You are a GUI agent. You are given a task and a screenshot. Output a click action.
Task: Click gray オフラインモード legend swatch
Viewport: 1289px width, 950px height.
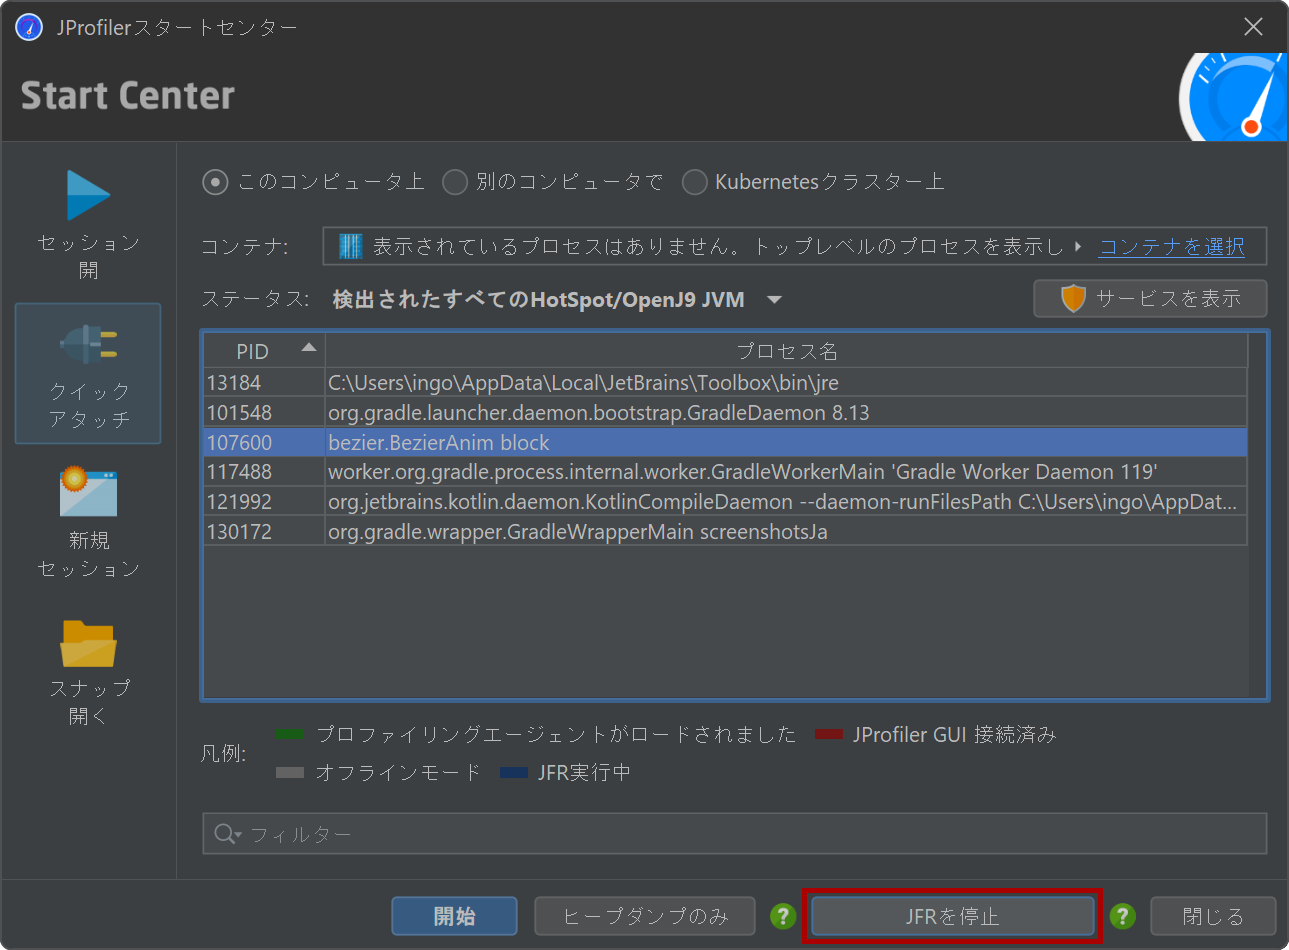pyautogui.click(x=290, y=773)
